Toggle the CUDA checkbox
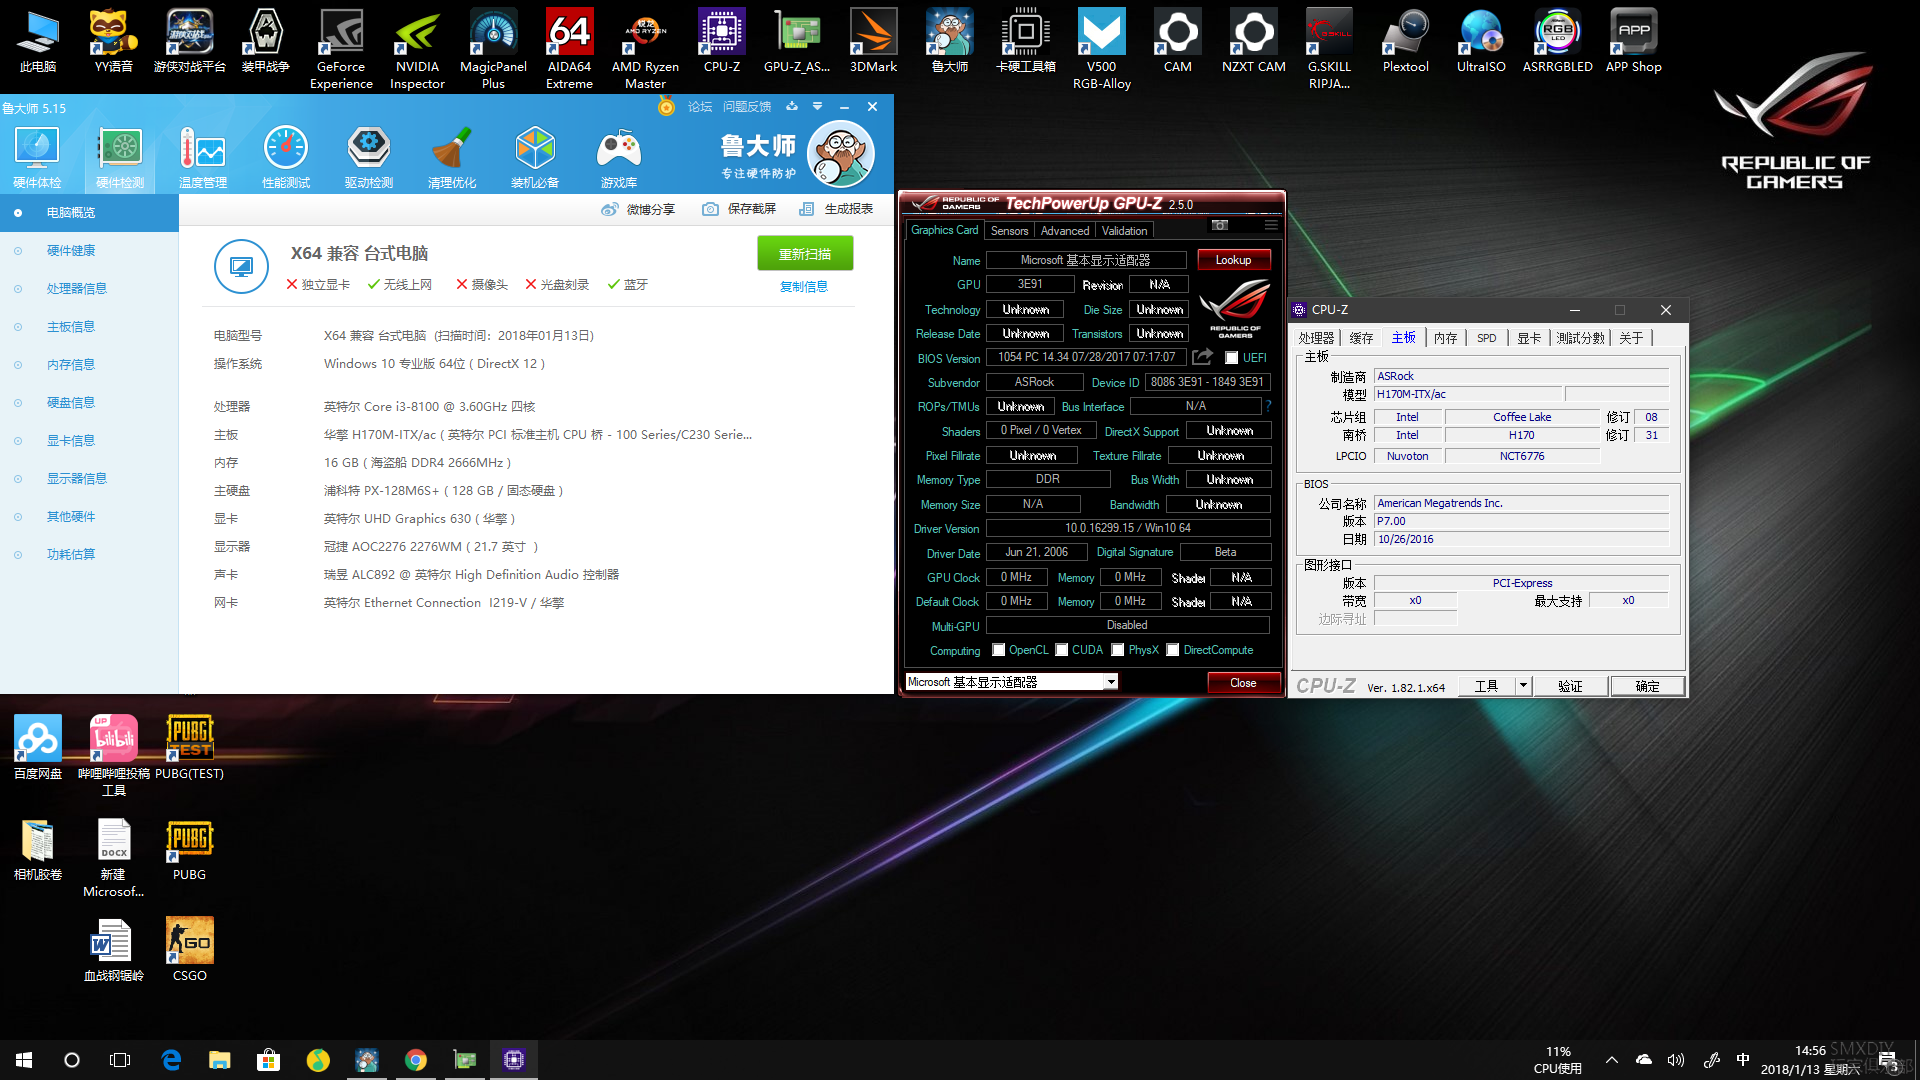This screenshot has width=1920, height=1080. [x=1062, y=650]
